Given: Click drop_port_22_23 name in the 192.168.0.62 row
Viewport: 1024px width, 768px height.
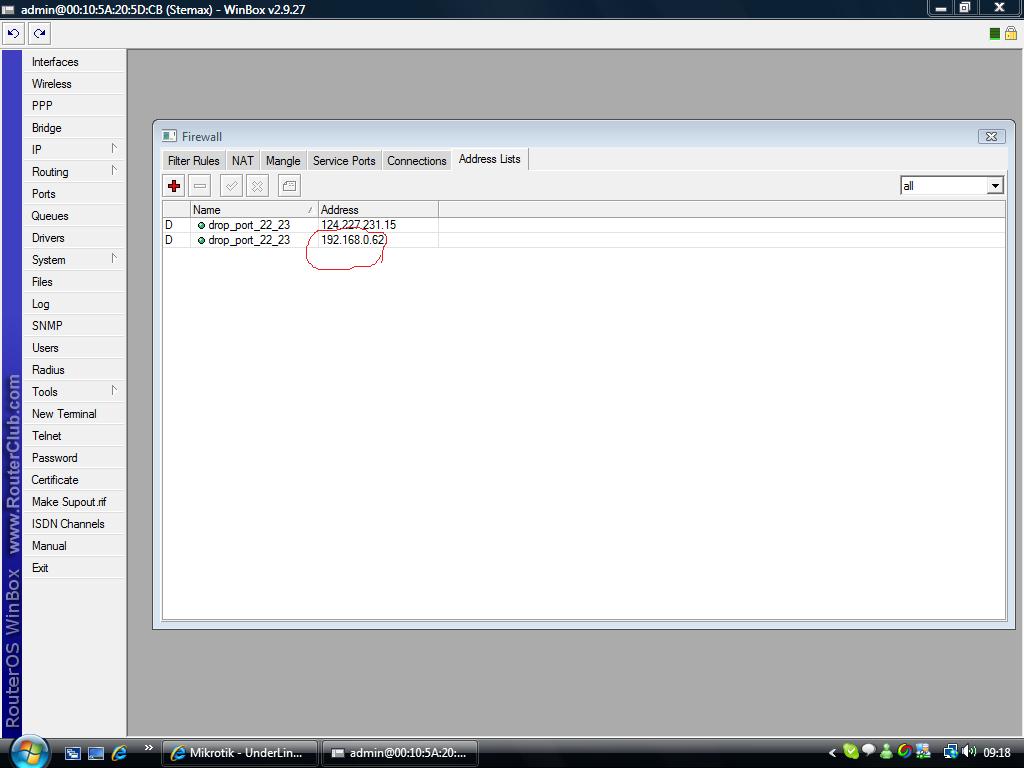Looking at the screenshot, I should click(x=249, y=240).
